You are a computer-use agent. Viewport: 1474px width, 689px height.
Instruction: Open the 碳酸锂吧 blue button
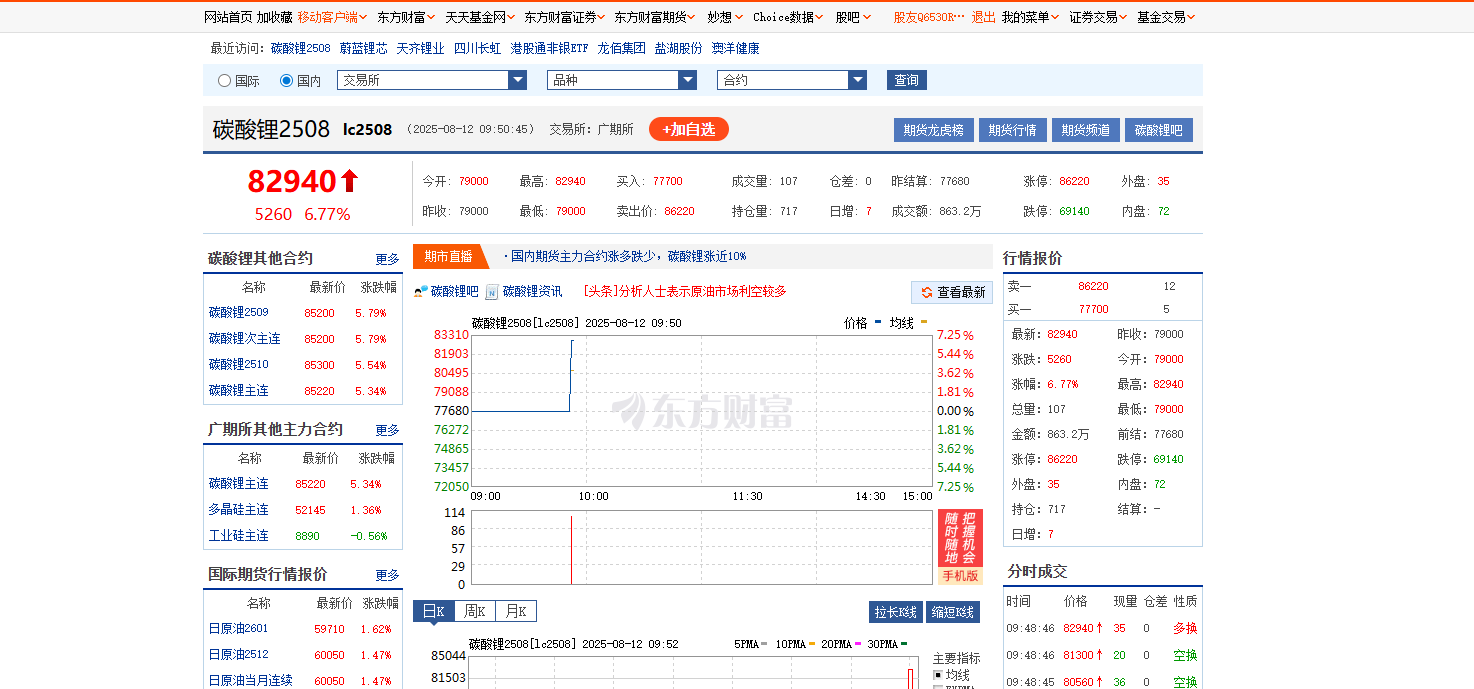(1159, 130)
